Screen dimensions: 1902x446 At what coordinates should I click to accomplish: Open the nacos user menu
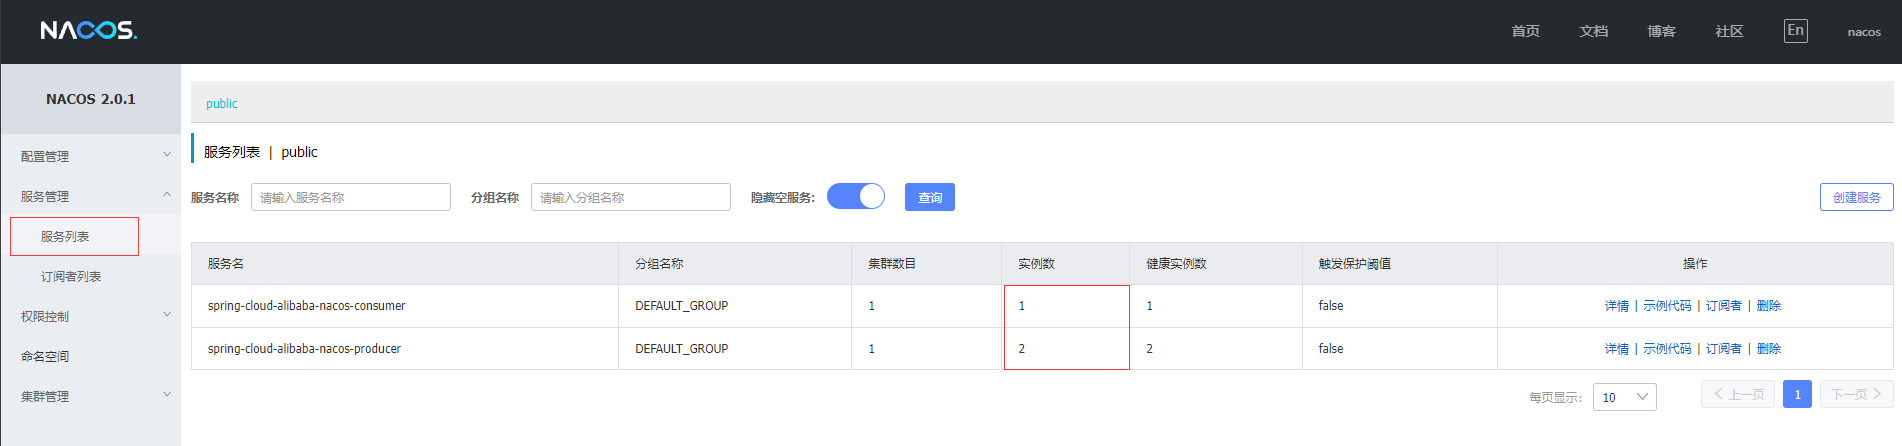pyautogui.click(x=1864, y=32)
